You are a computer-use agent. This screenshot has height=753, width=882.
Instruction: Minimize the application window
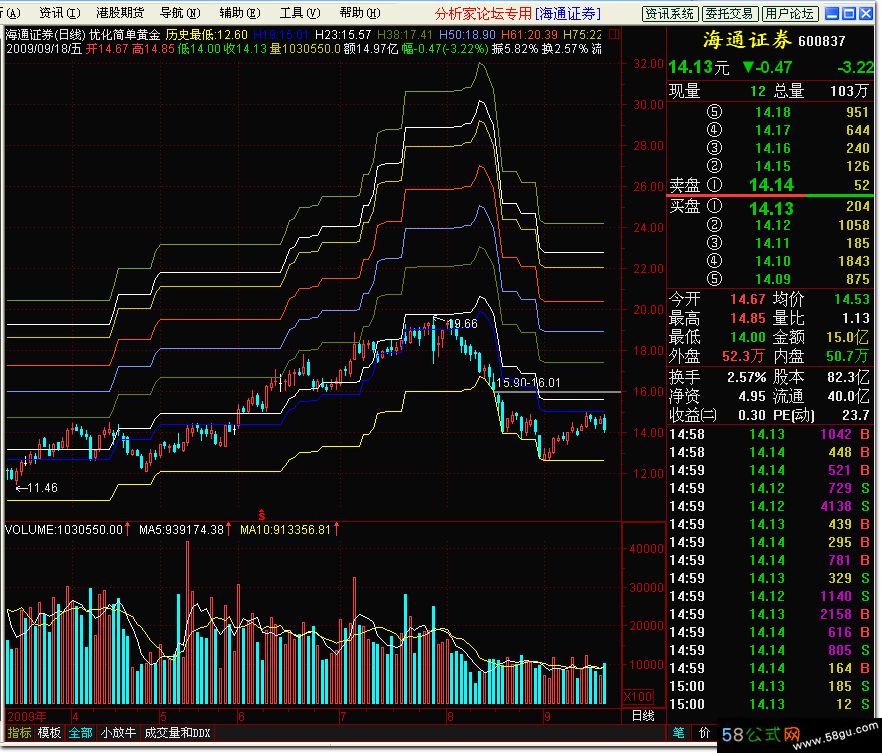coord(832,13)
